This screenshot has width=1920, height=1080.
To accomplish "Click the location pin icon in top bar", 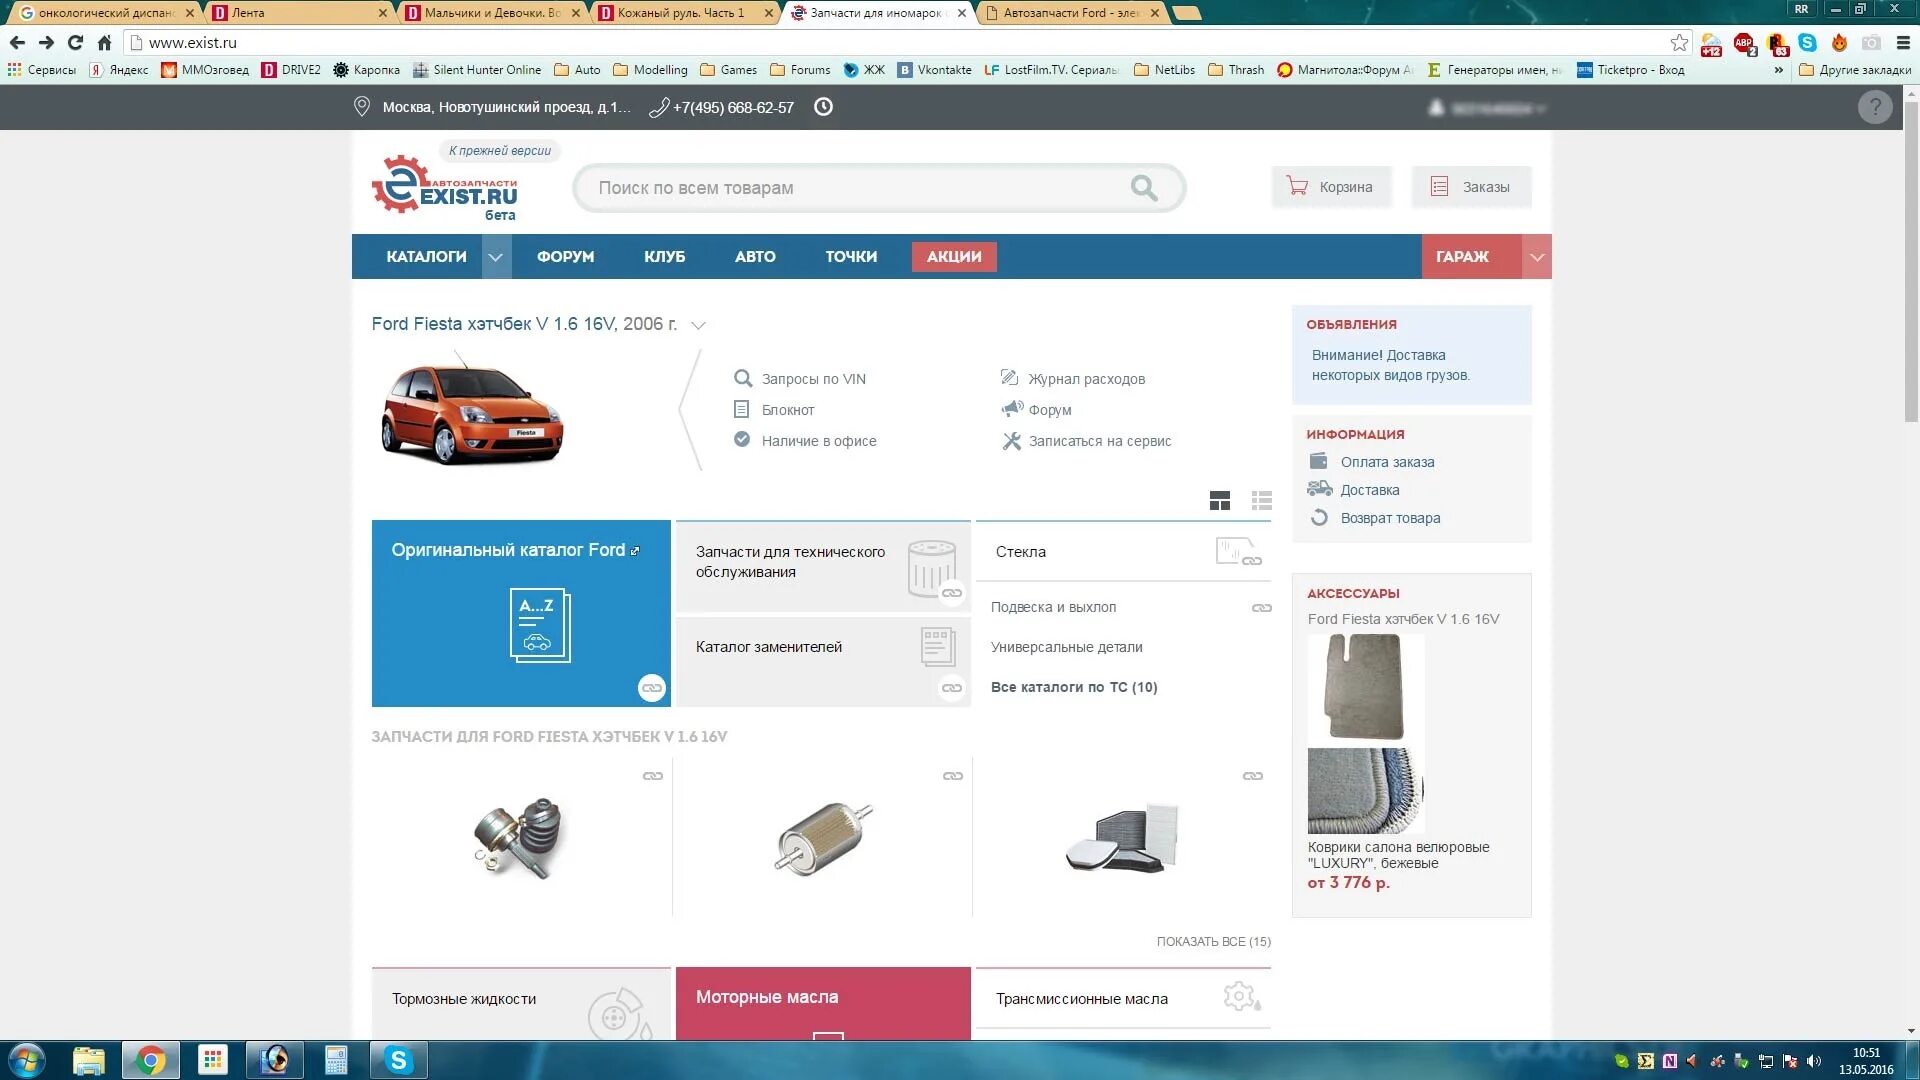I will pyautogui.click(x=362, y=107).
